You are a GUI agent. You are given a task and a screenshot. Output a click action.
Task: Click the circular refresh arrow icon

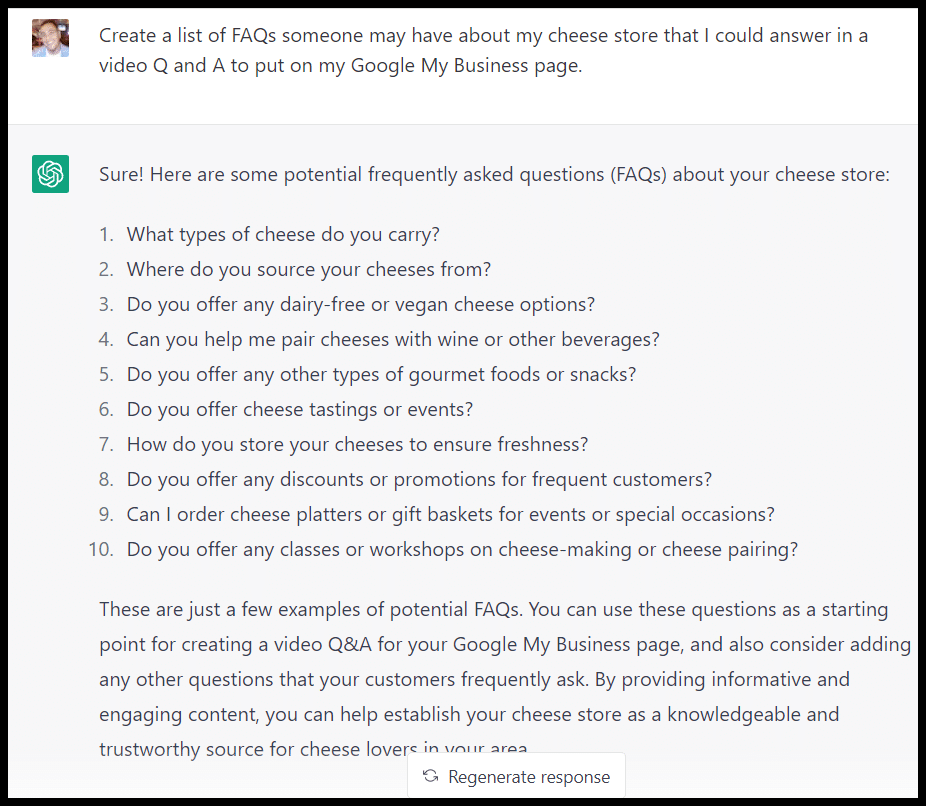(430, 776)
